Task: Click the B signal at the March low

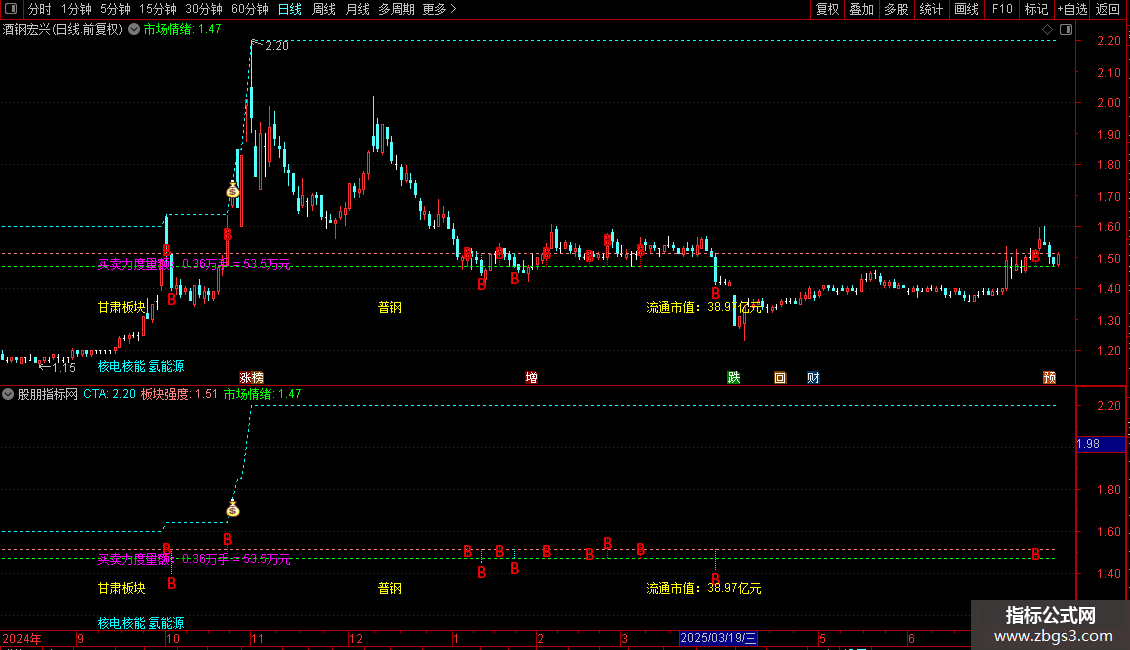Action: 715,293
